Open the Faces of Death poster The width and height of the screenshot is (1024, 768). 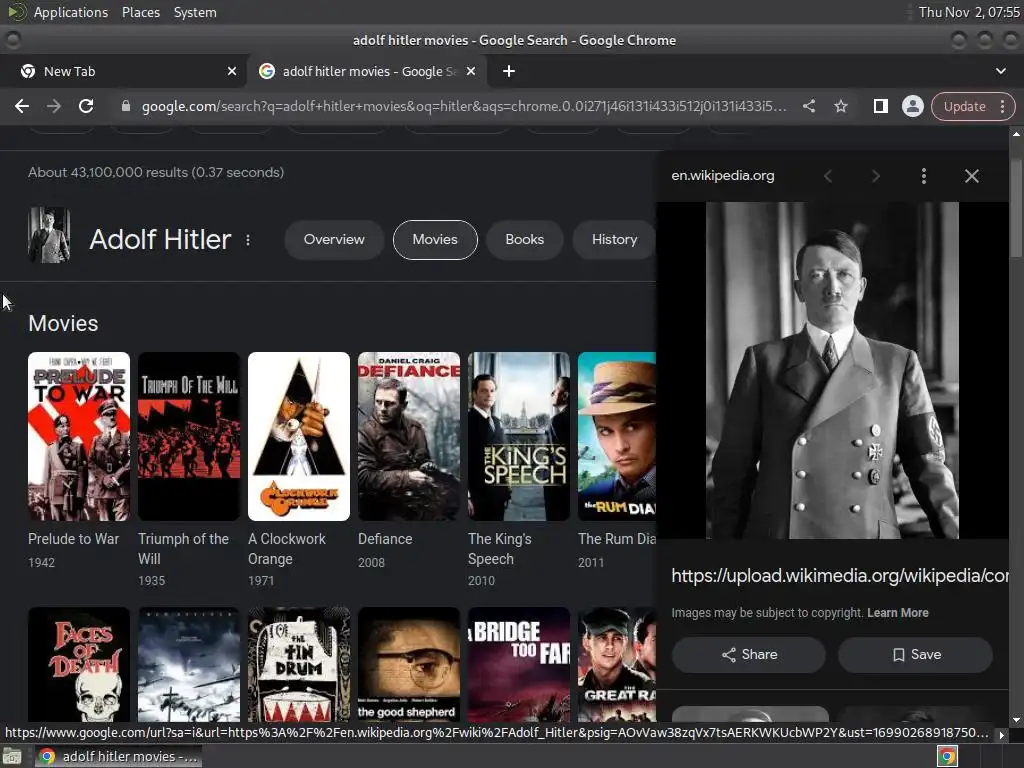click(79, 664)
